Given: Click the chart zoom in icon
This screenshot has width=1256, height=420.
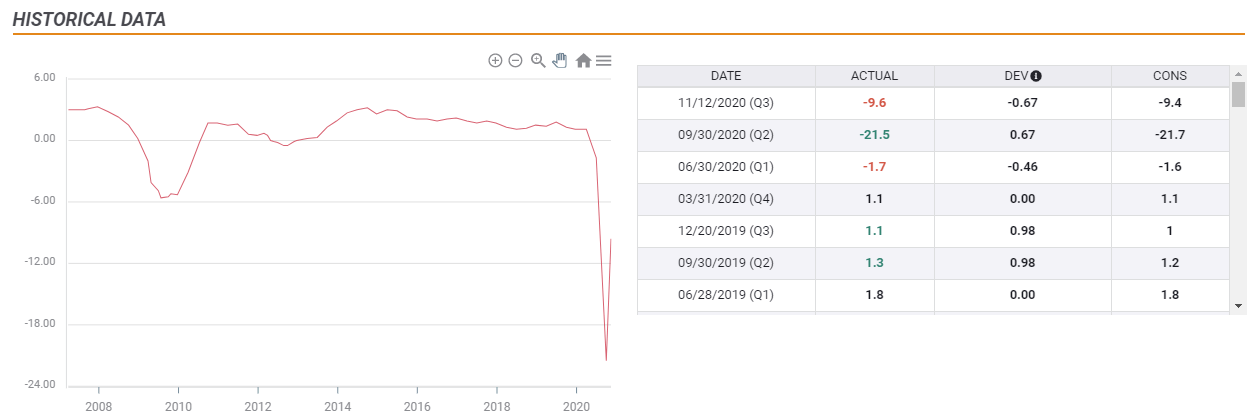Looking at the screenshot, I should [x=495, y=61].
